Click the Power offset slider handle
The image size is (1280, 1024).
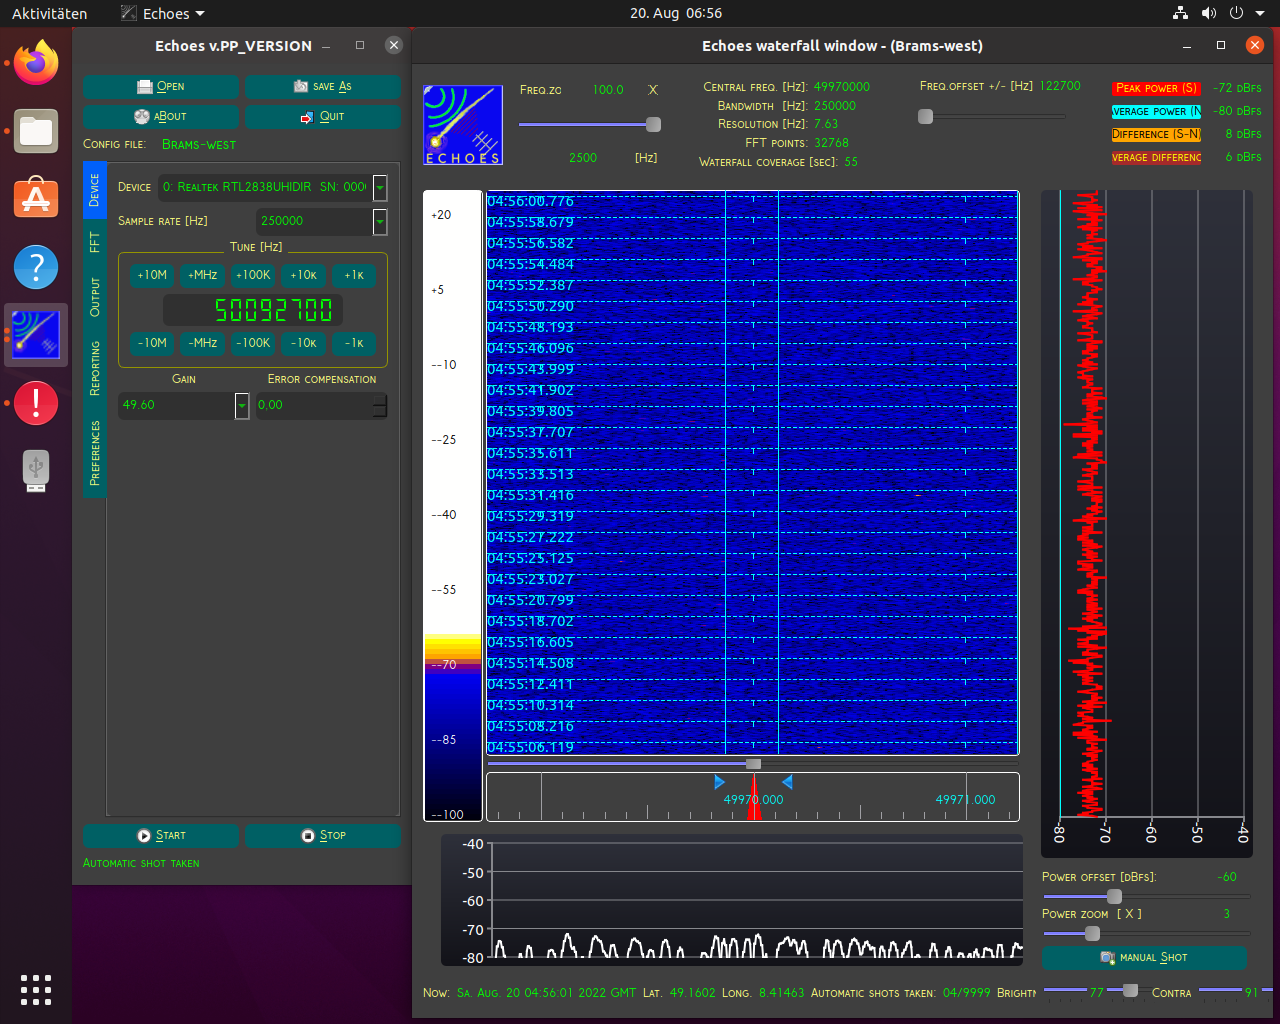click(1114, 897)
